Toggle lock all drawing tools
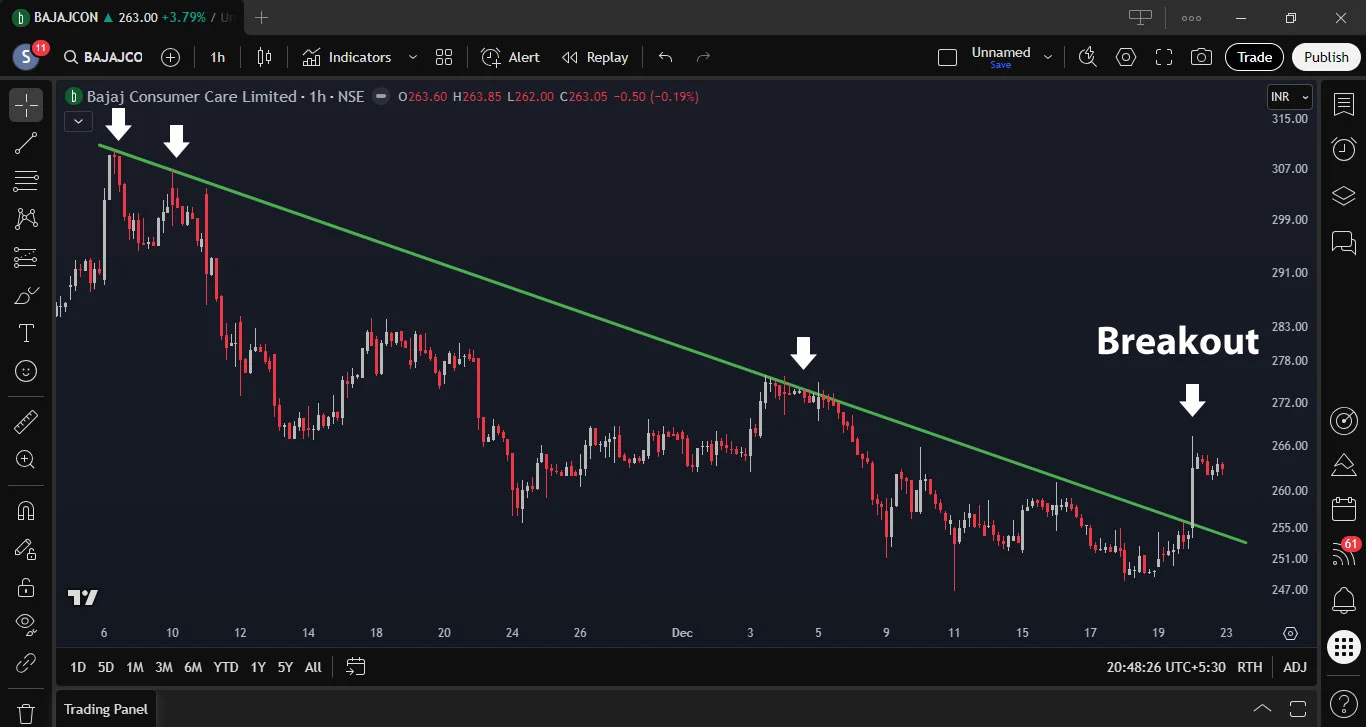Viewport: 1366px width, 727px height. (26, 586)
